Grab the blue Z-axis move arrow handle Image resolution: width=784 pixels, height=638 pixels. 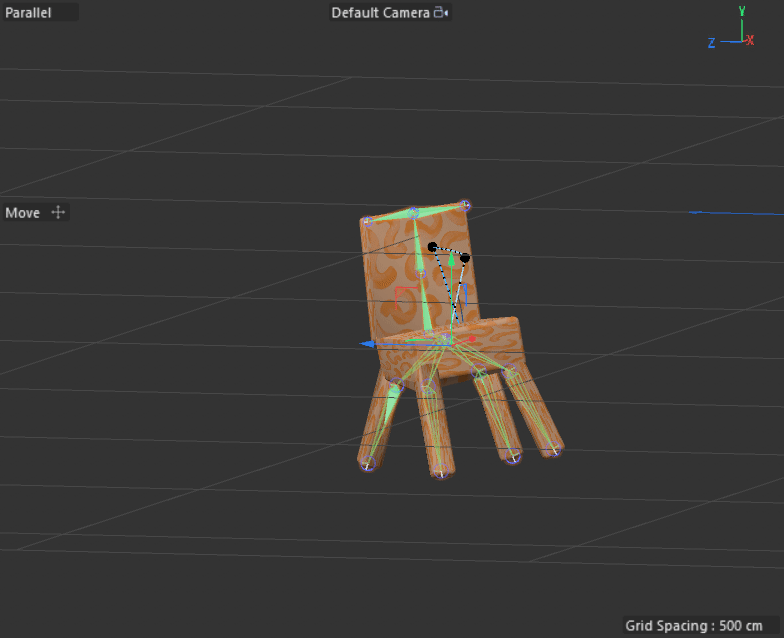368,344
